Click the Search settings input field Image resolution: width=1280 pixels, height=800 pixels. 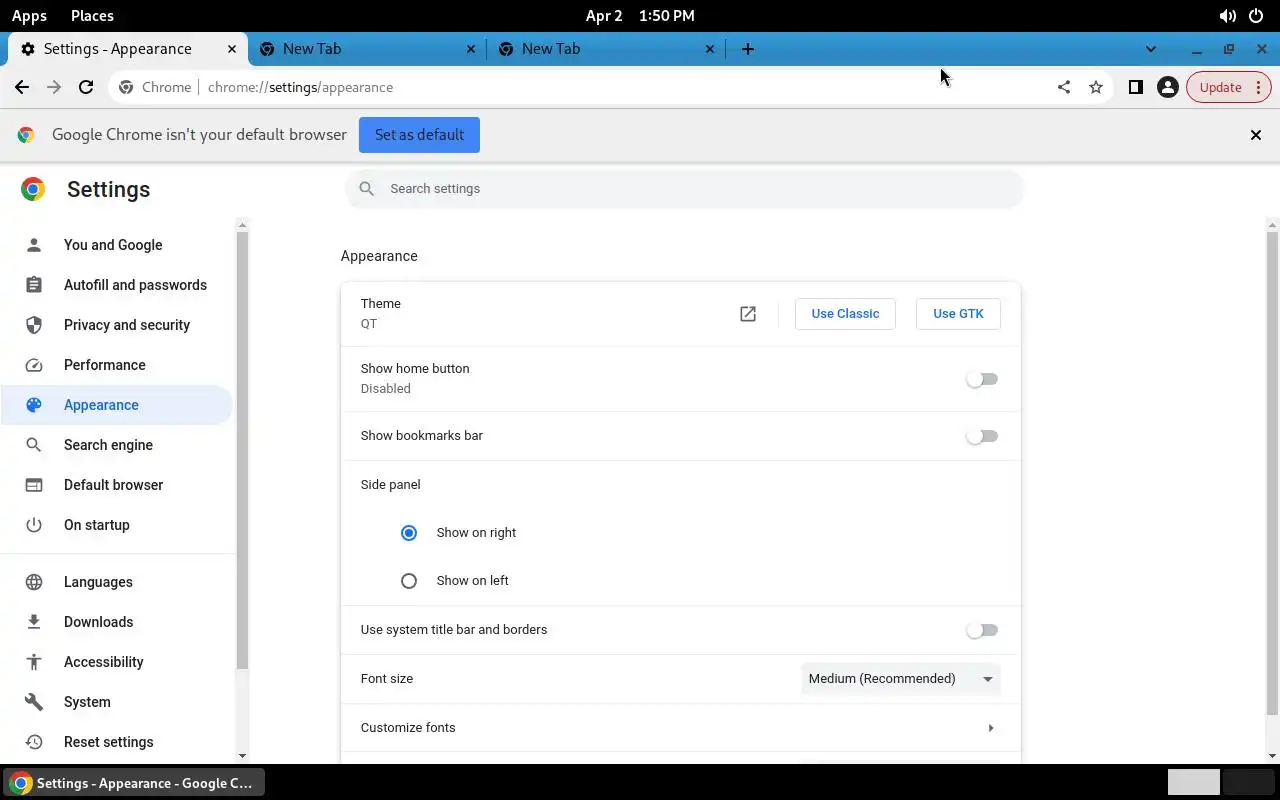[684, 189]
